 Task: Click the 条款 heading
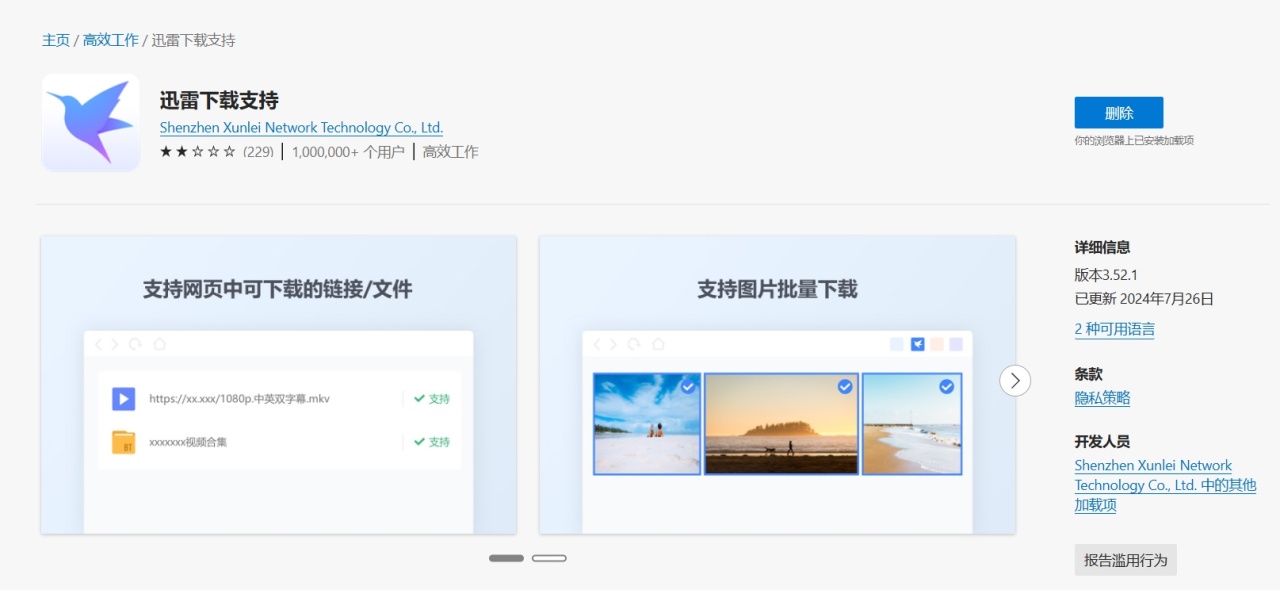[1088, 374]
